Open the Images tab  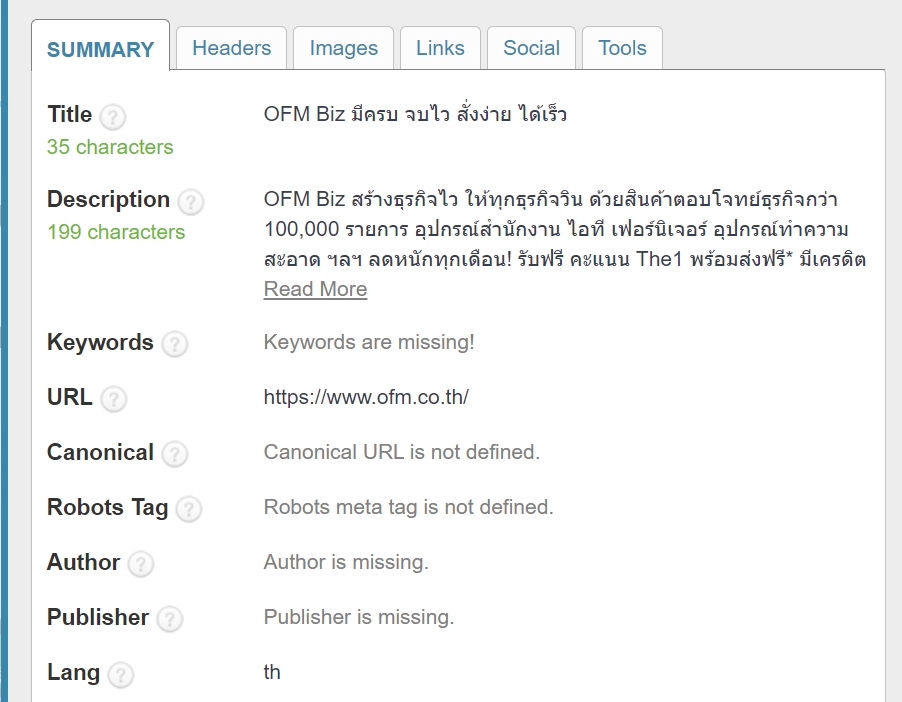coord(344,48)
